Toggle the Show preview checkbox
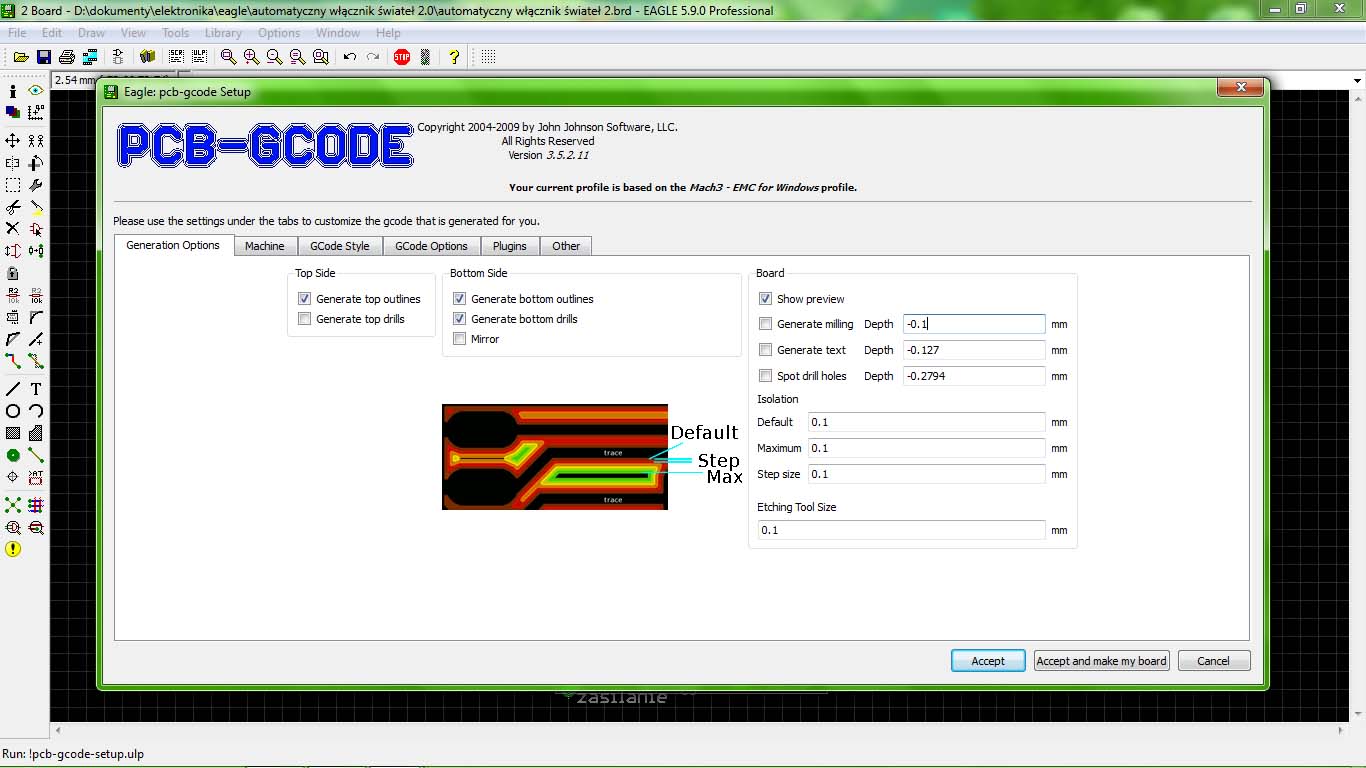 click(765, 299)
